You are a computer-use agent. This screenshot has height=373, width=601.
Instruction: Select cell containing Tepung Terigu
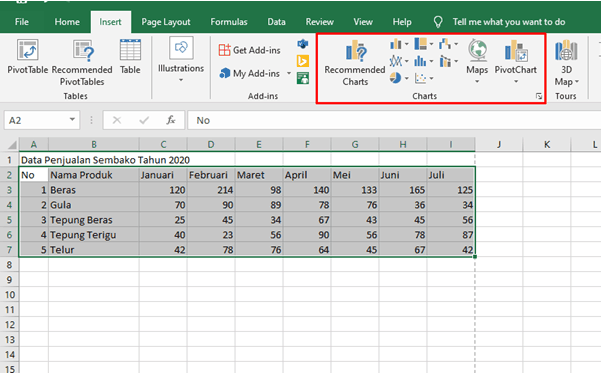[x=94, y=235]
